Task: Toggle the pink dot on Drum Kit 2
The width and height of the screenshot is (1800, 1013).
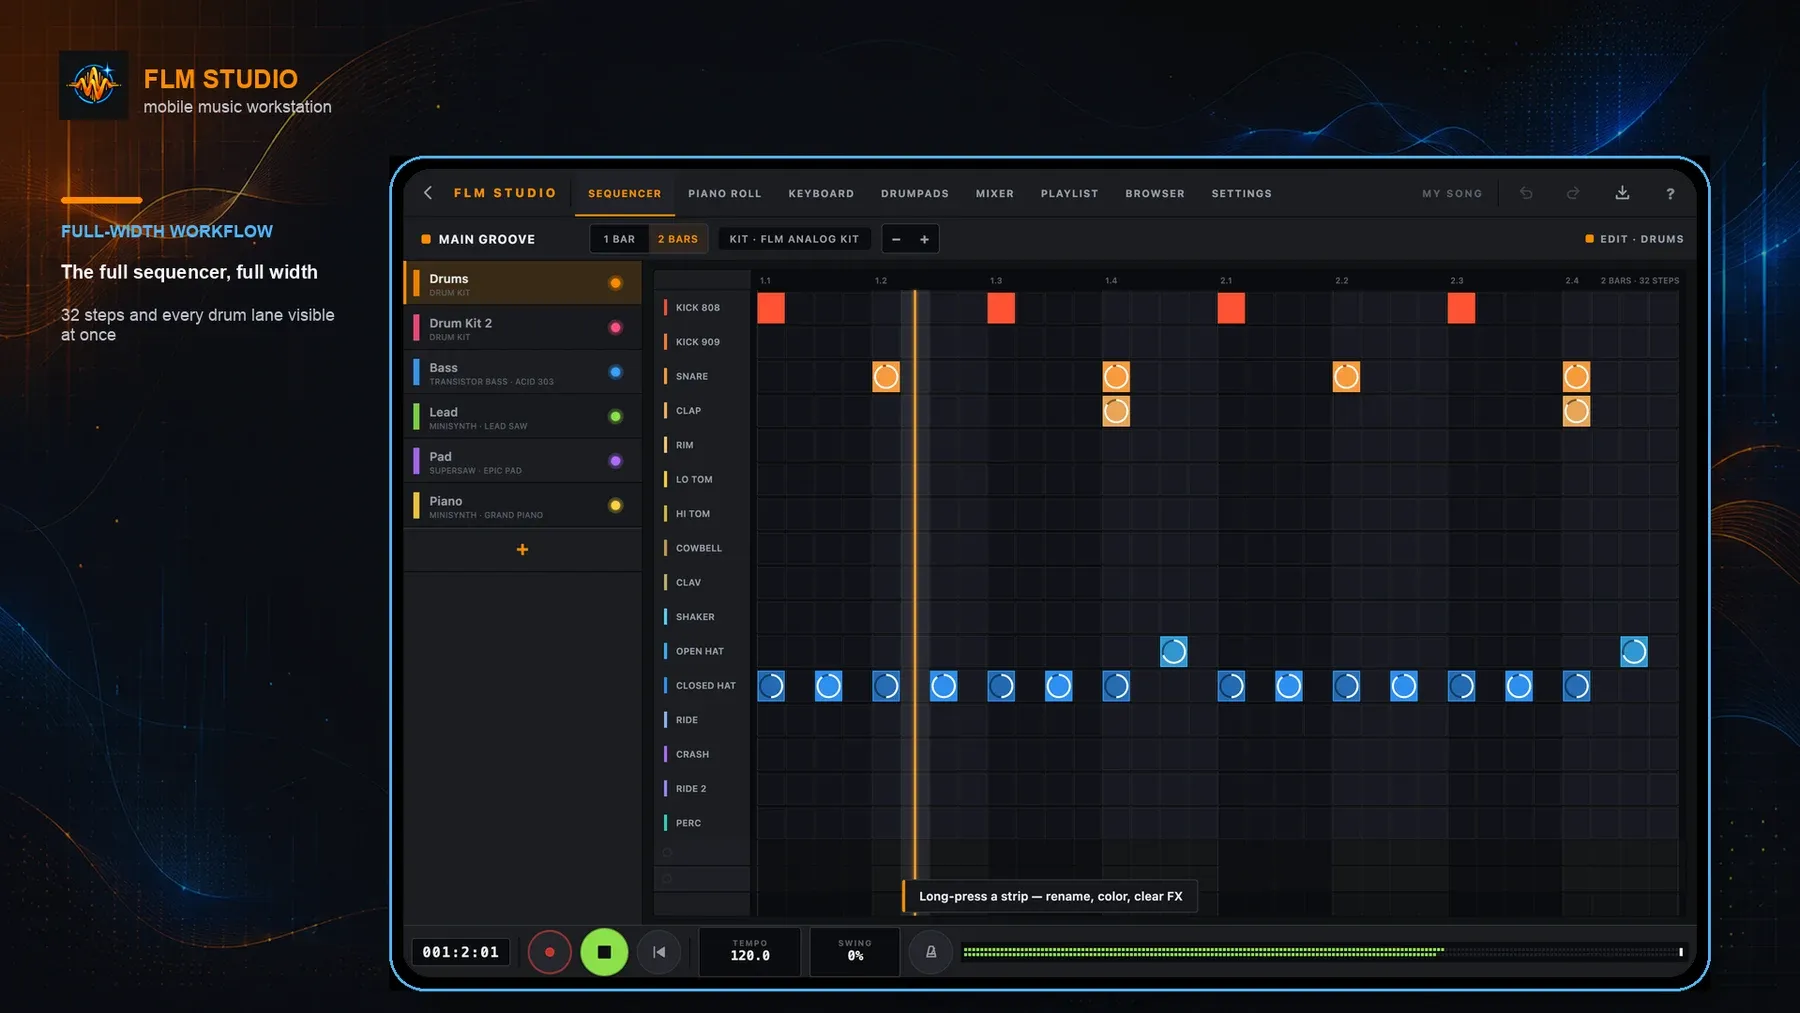Action: [615, 328]
